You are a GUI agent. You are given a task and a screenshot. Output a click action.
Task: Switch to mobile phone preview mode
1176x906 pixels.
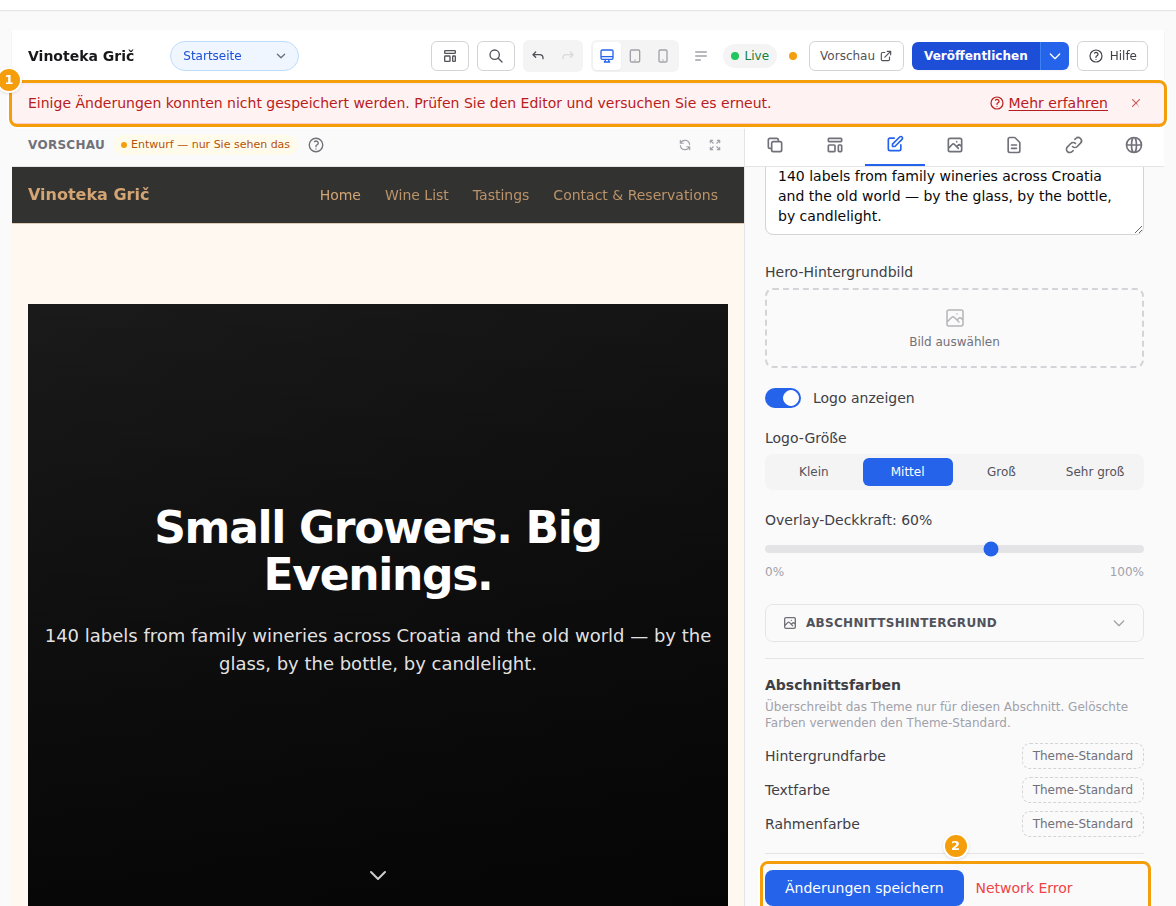663,56
